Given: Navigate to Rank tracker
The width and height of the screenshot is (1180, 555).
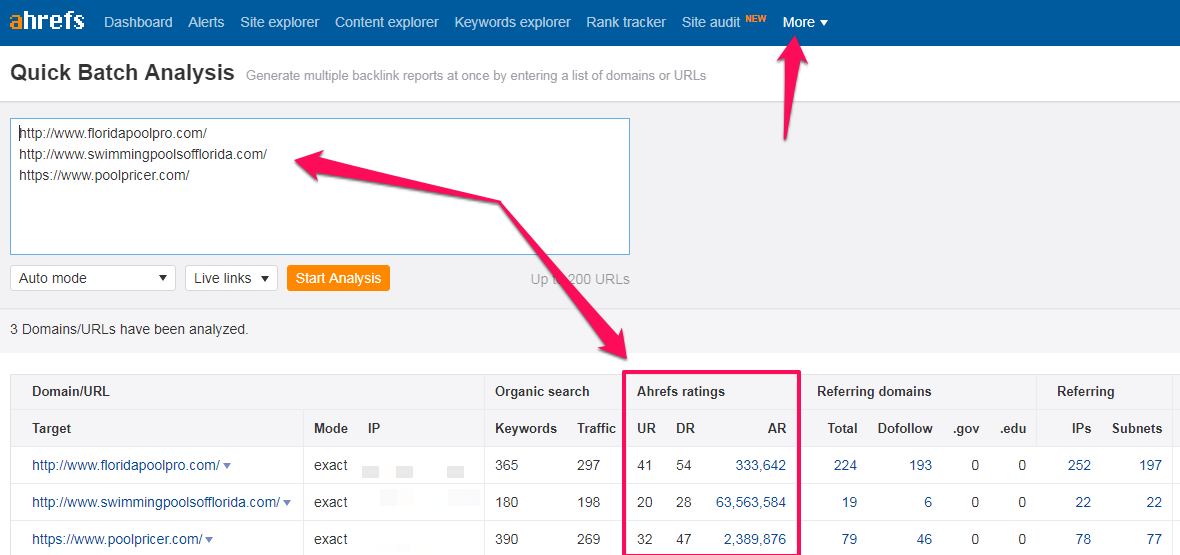Looking at the screenshot, I should 626,22.
